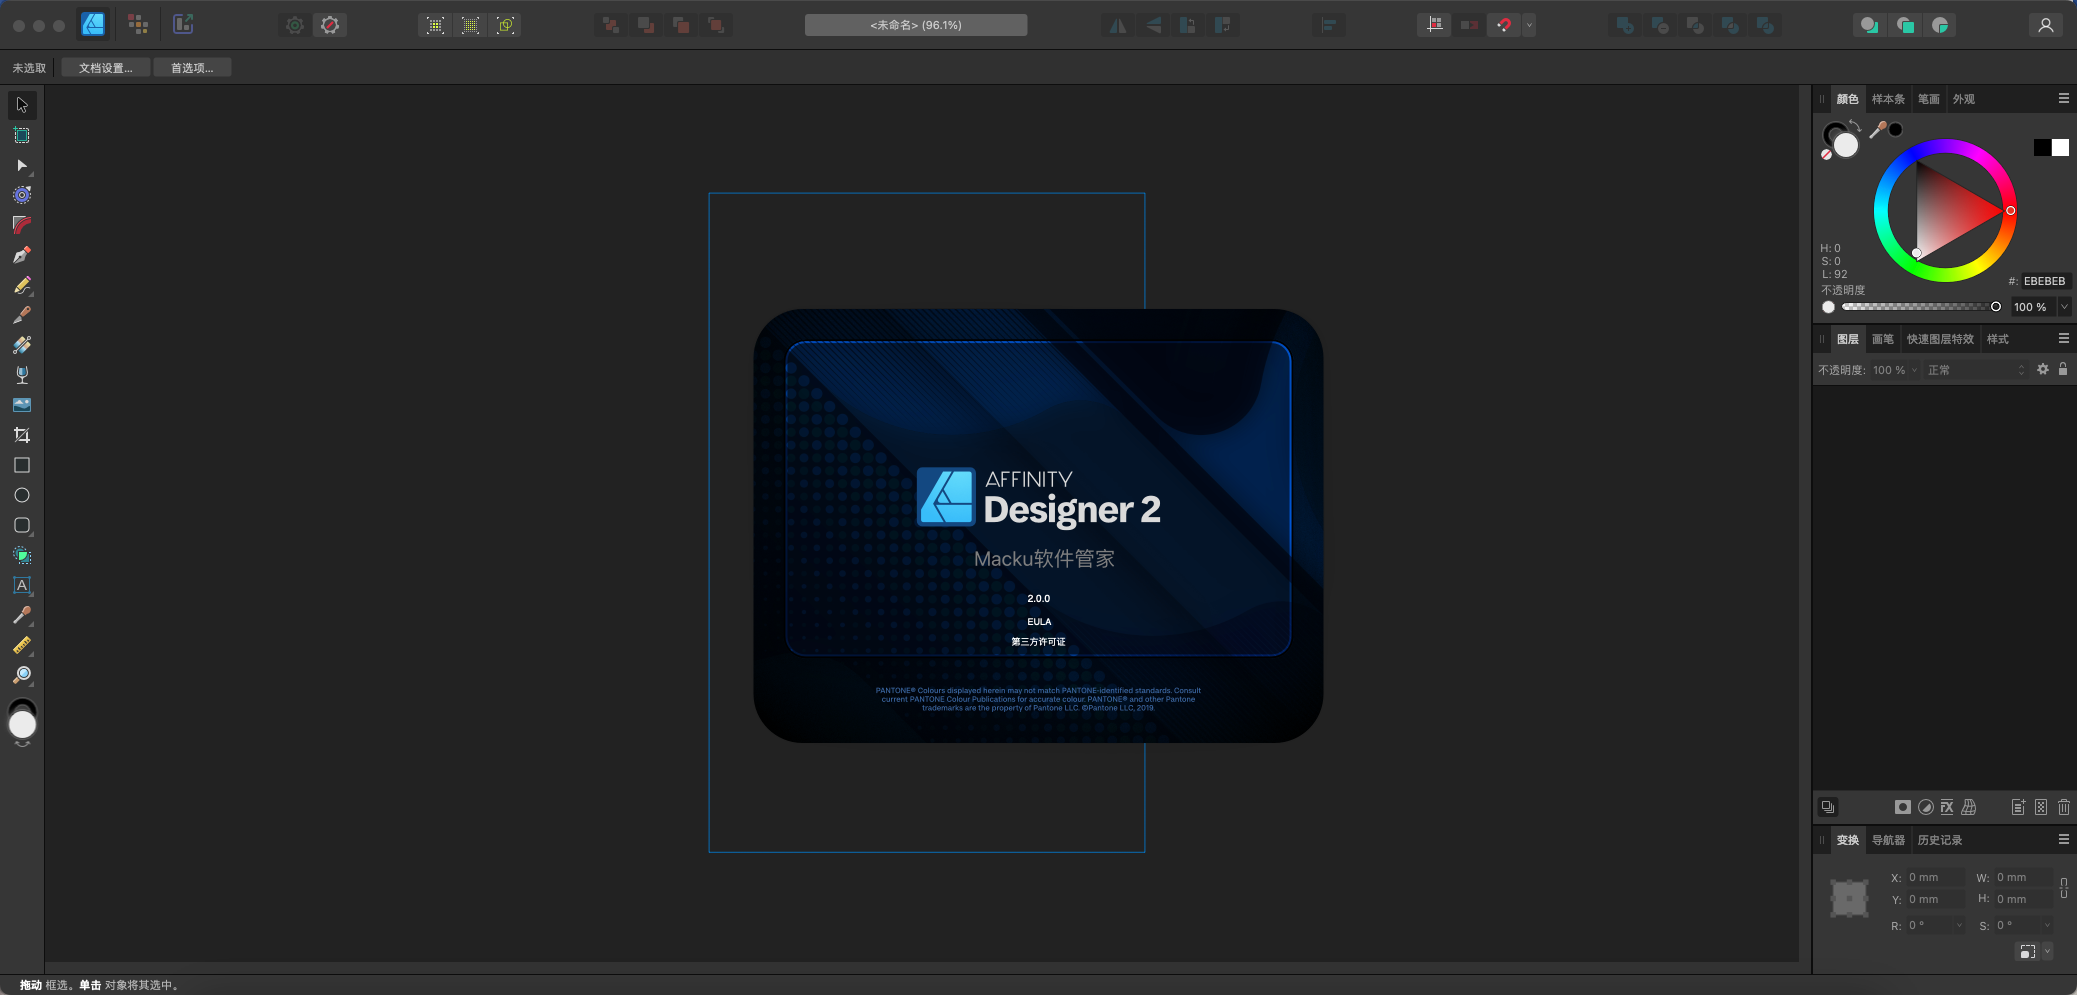Open 第三方许可证 third-party licenses link
Screen dimensions: 2077x995
point(1038,642)
